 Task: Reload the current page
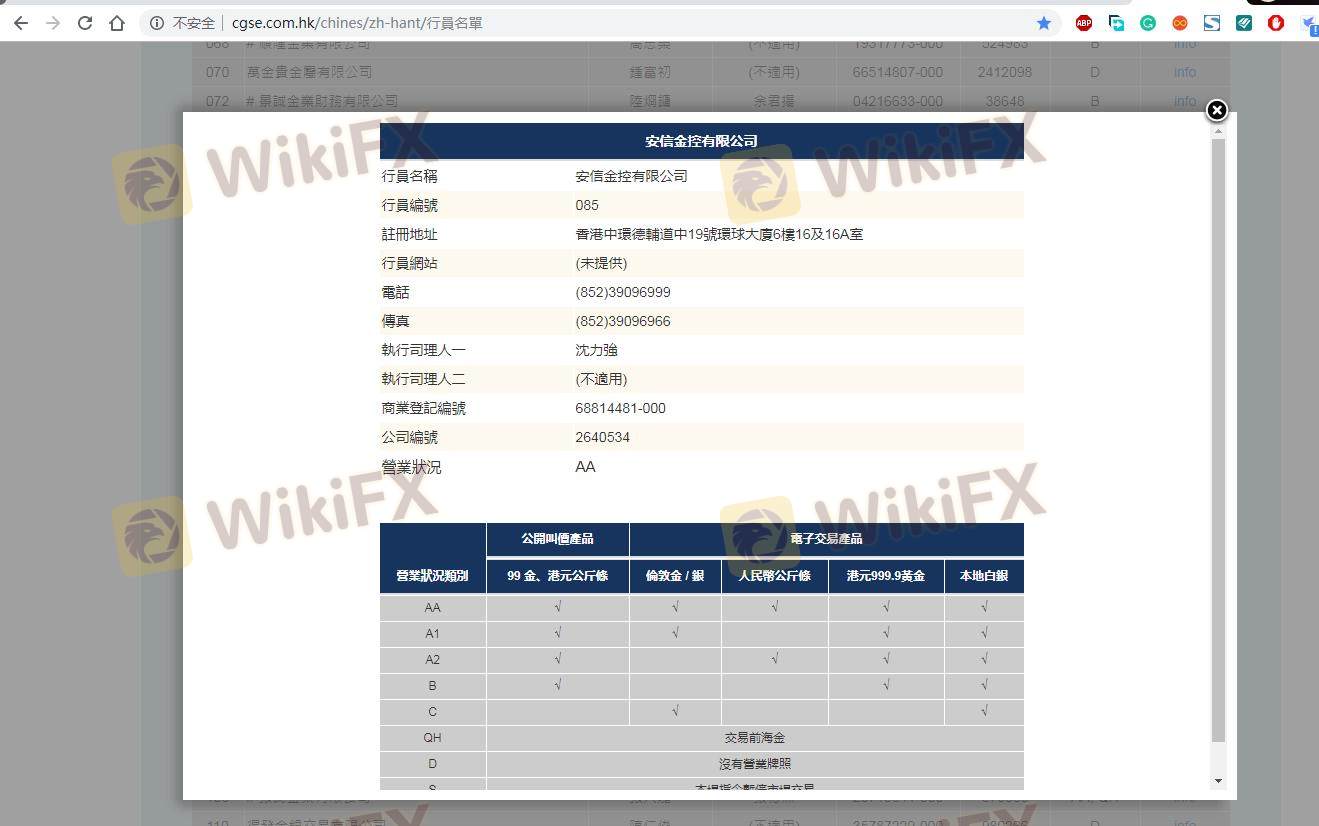[85, 23]
